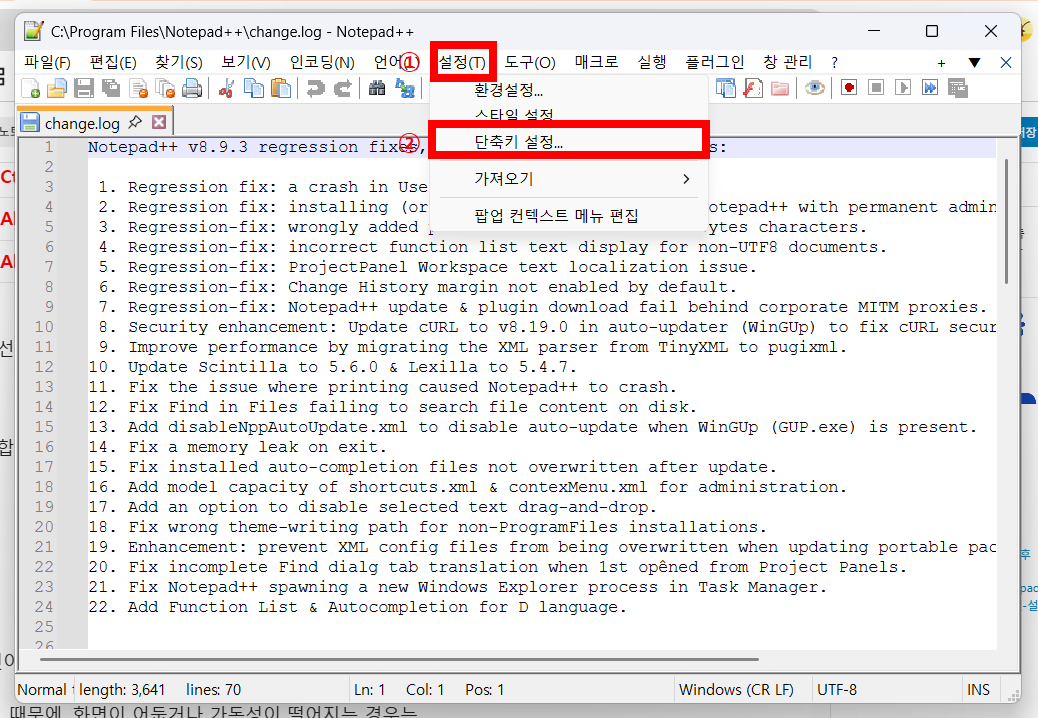Viewport: 1038px width, 718px height.
Task: Click line number 22 in the margin
Action: [x=44, y=567]
